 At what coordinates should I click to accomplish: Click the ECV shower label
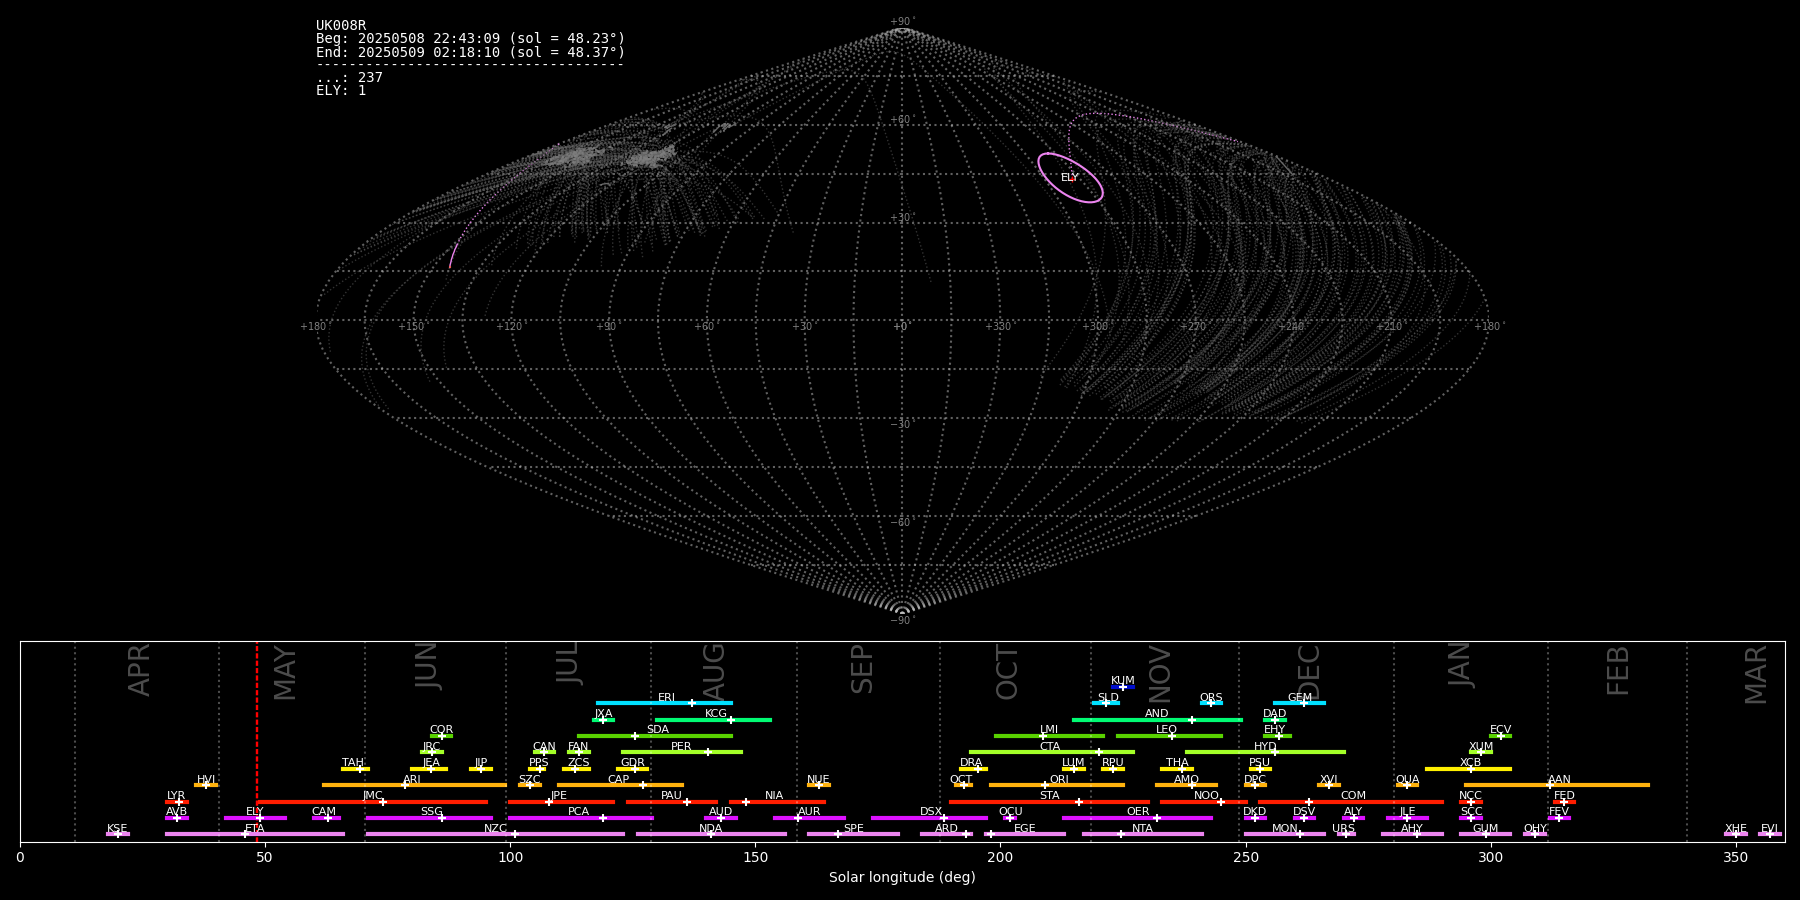pyautogui.click(x=1500, y=730)
